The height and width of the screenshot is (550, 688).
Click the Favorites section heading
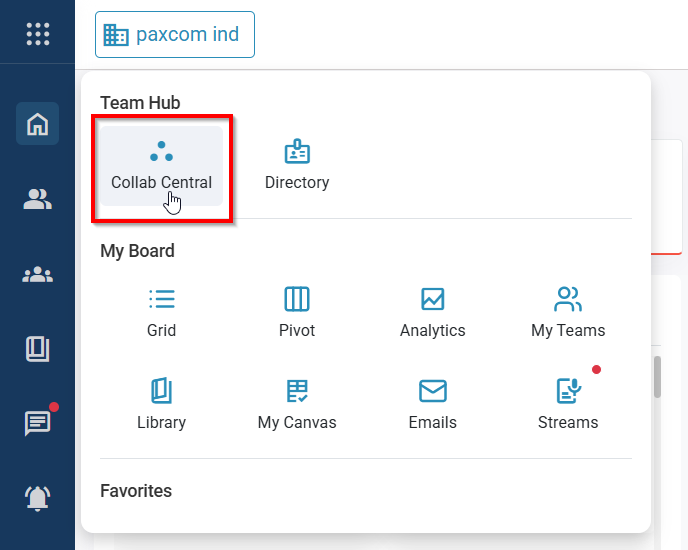click(x=136, y=491)
